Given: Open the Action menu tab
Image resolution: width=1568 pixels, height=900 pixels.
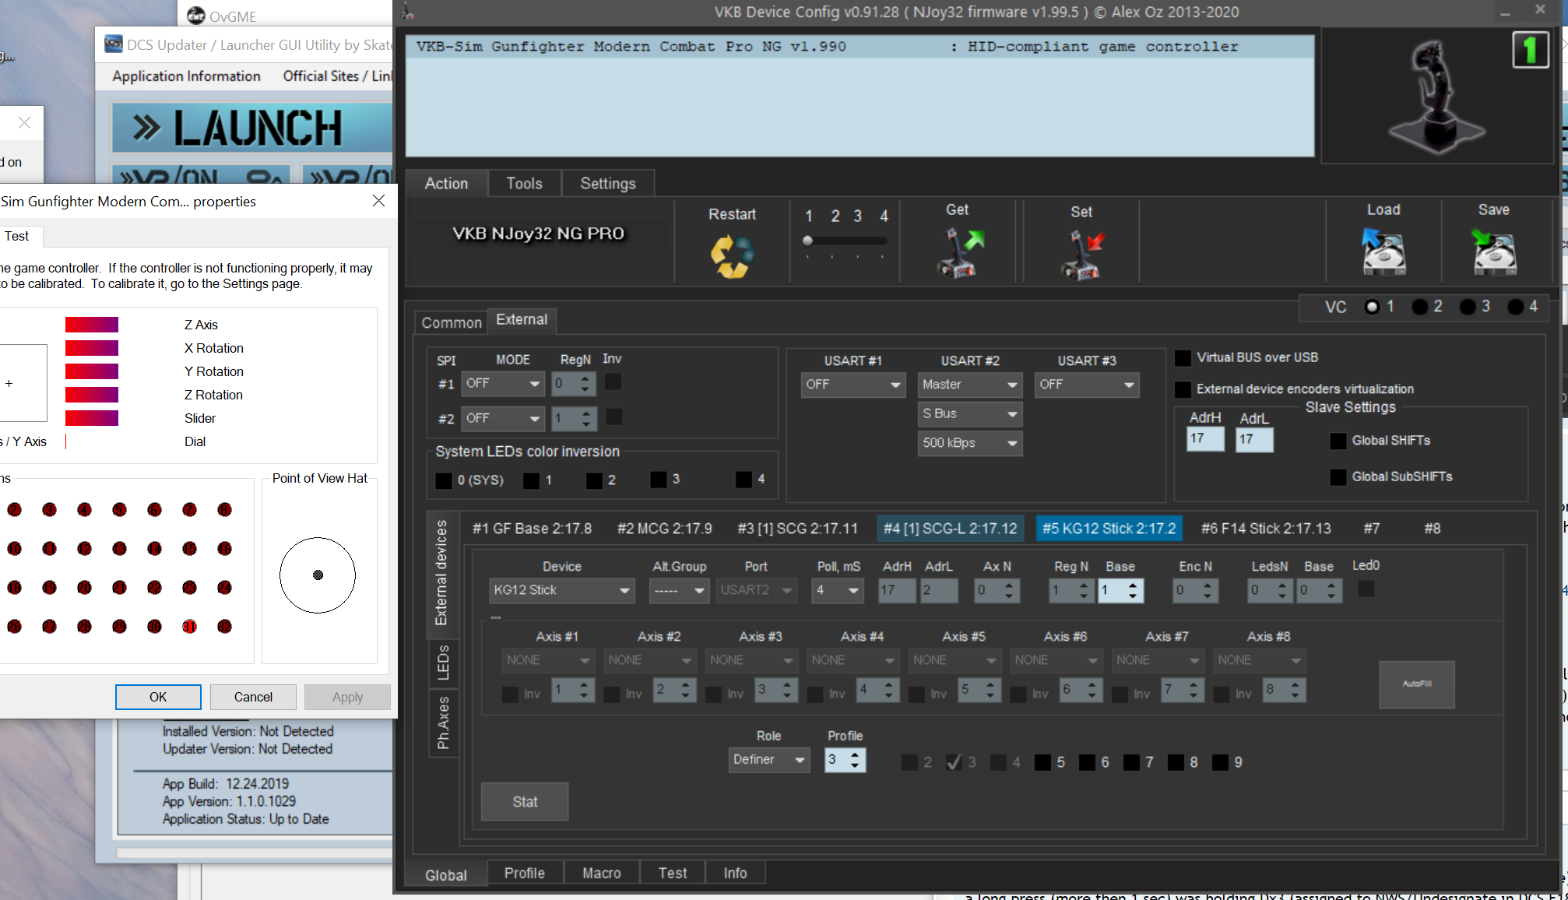Looking at the screenshot, I should tap(446, 184).
